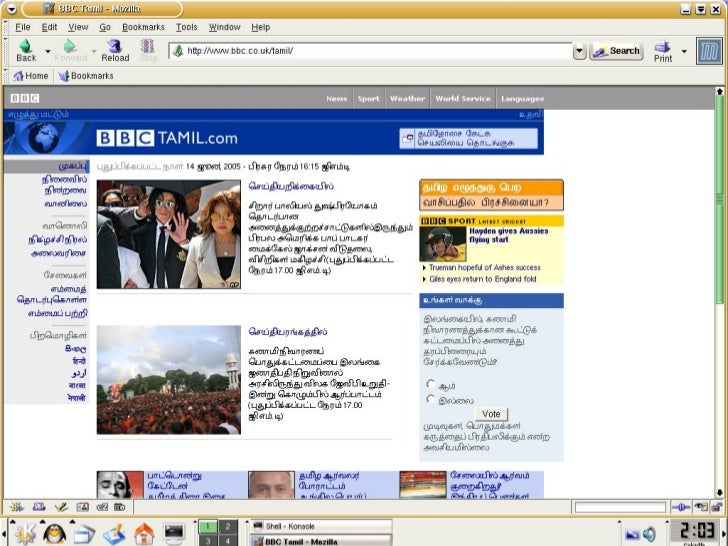Click the News link in the BBC top bar
Viewport: 728px width, 546px height.
(337, 98)
